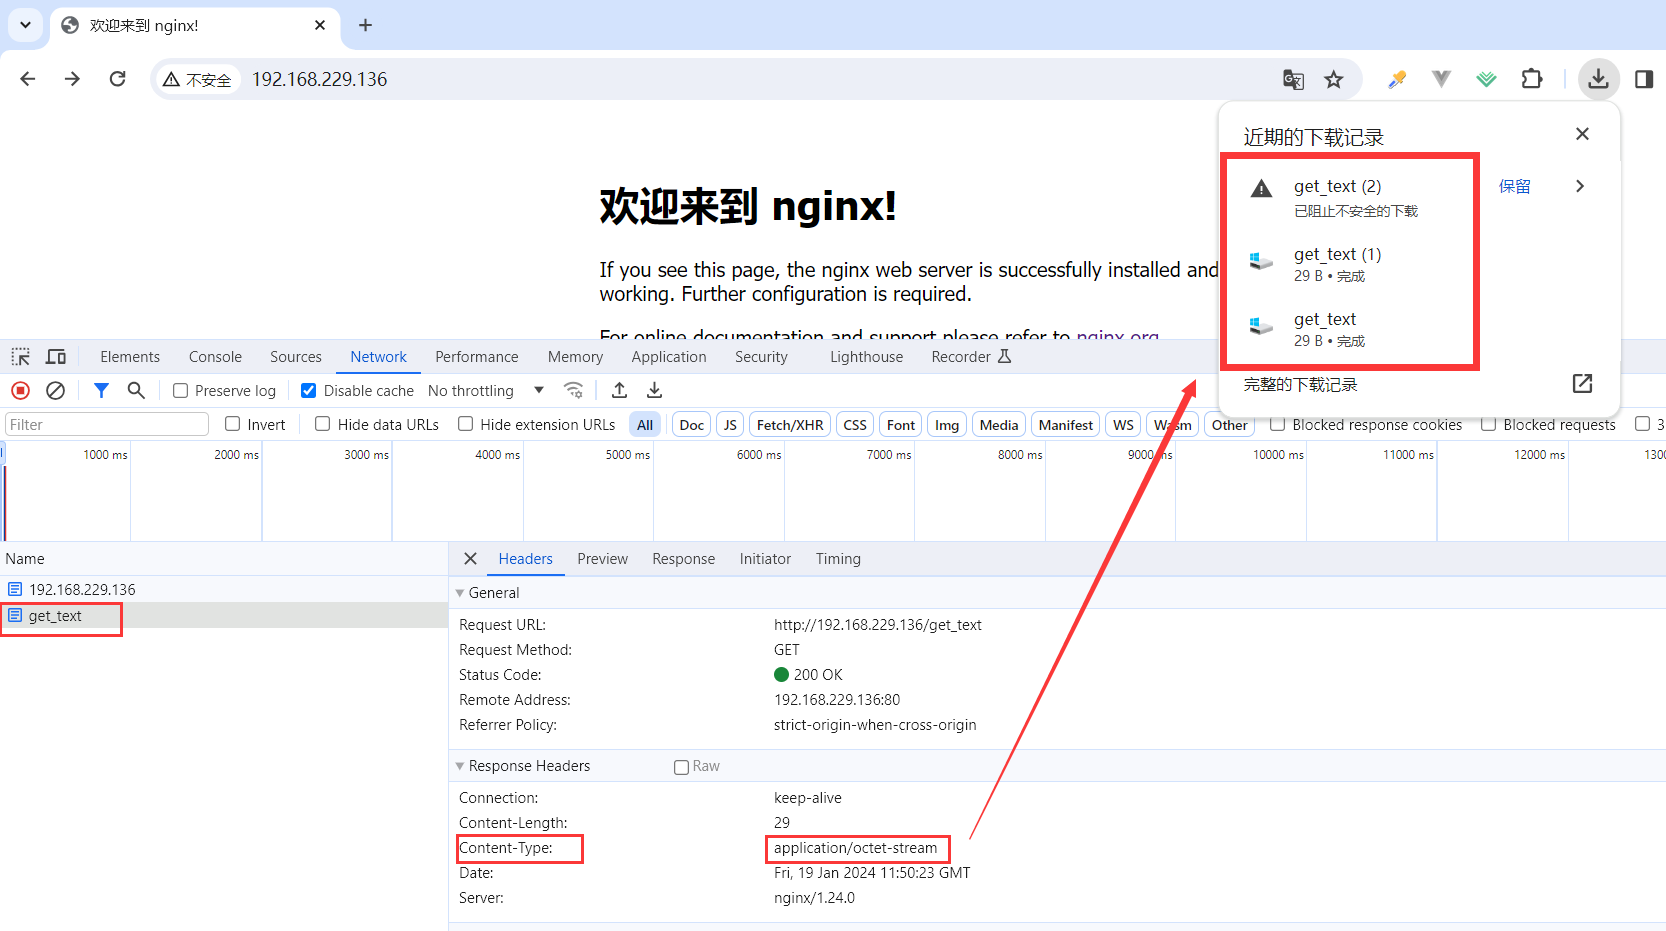The height and width of the screenshot is (931, 1666).
Task: Switch to the Console tab
Action: (x=215, y=357)
